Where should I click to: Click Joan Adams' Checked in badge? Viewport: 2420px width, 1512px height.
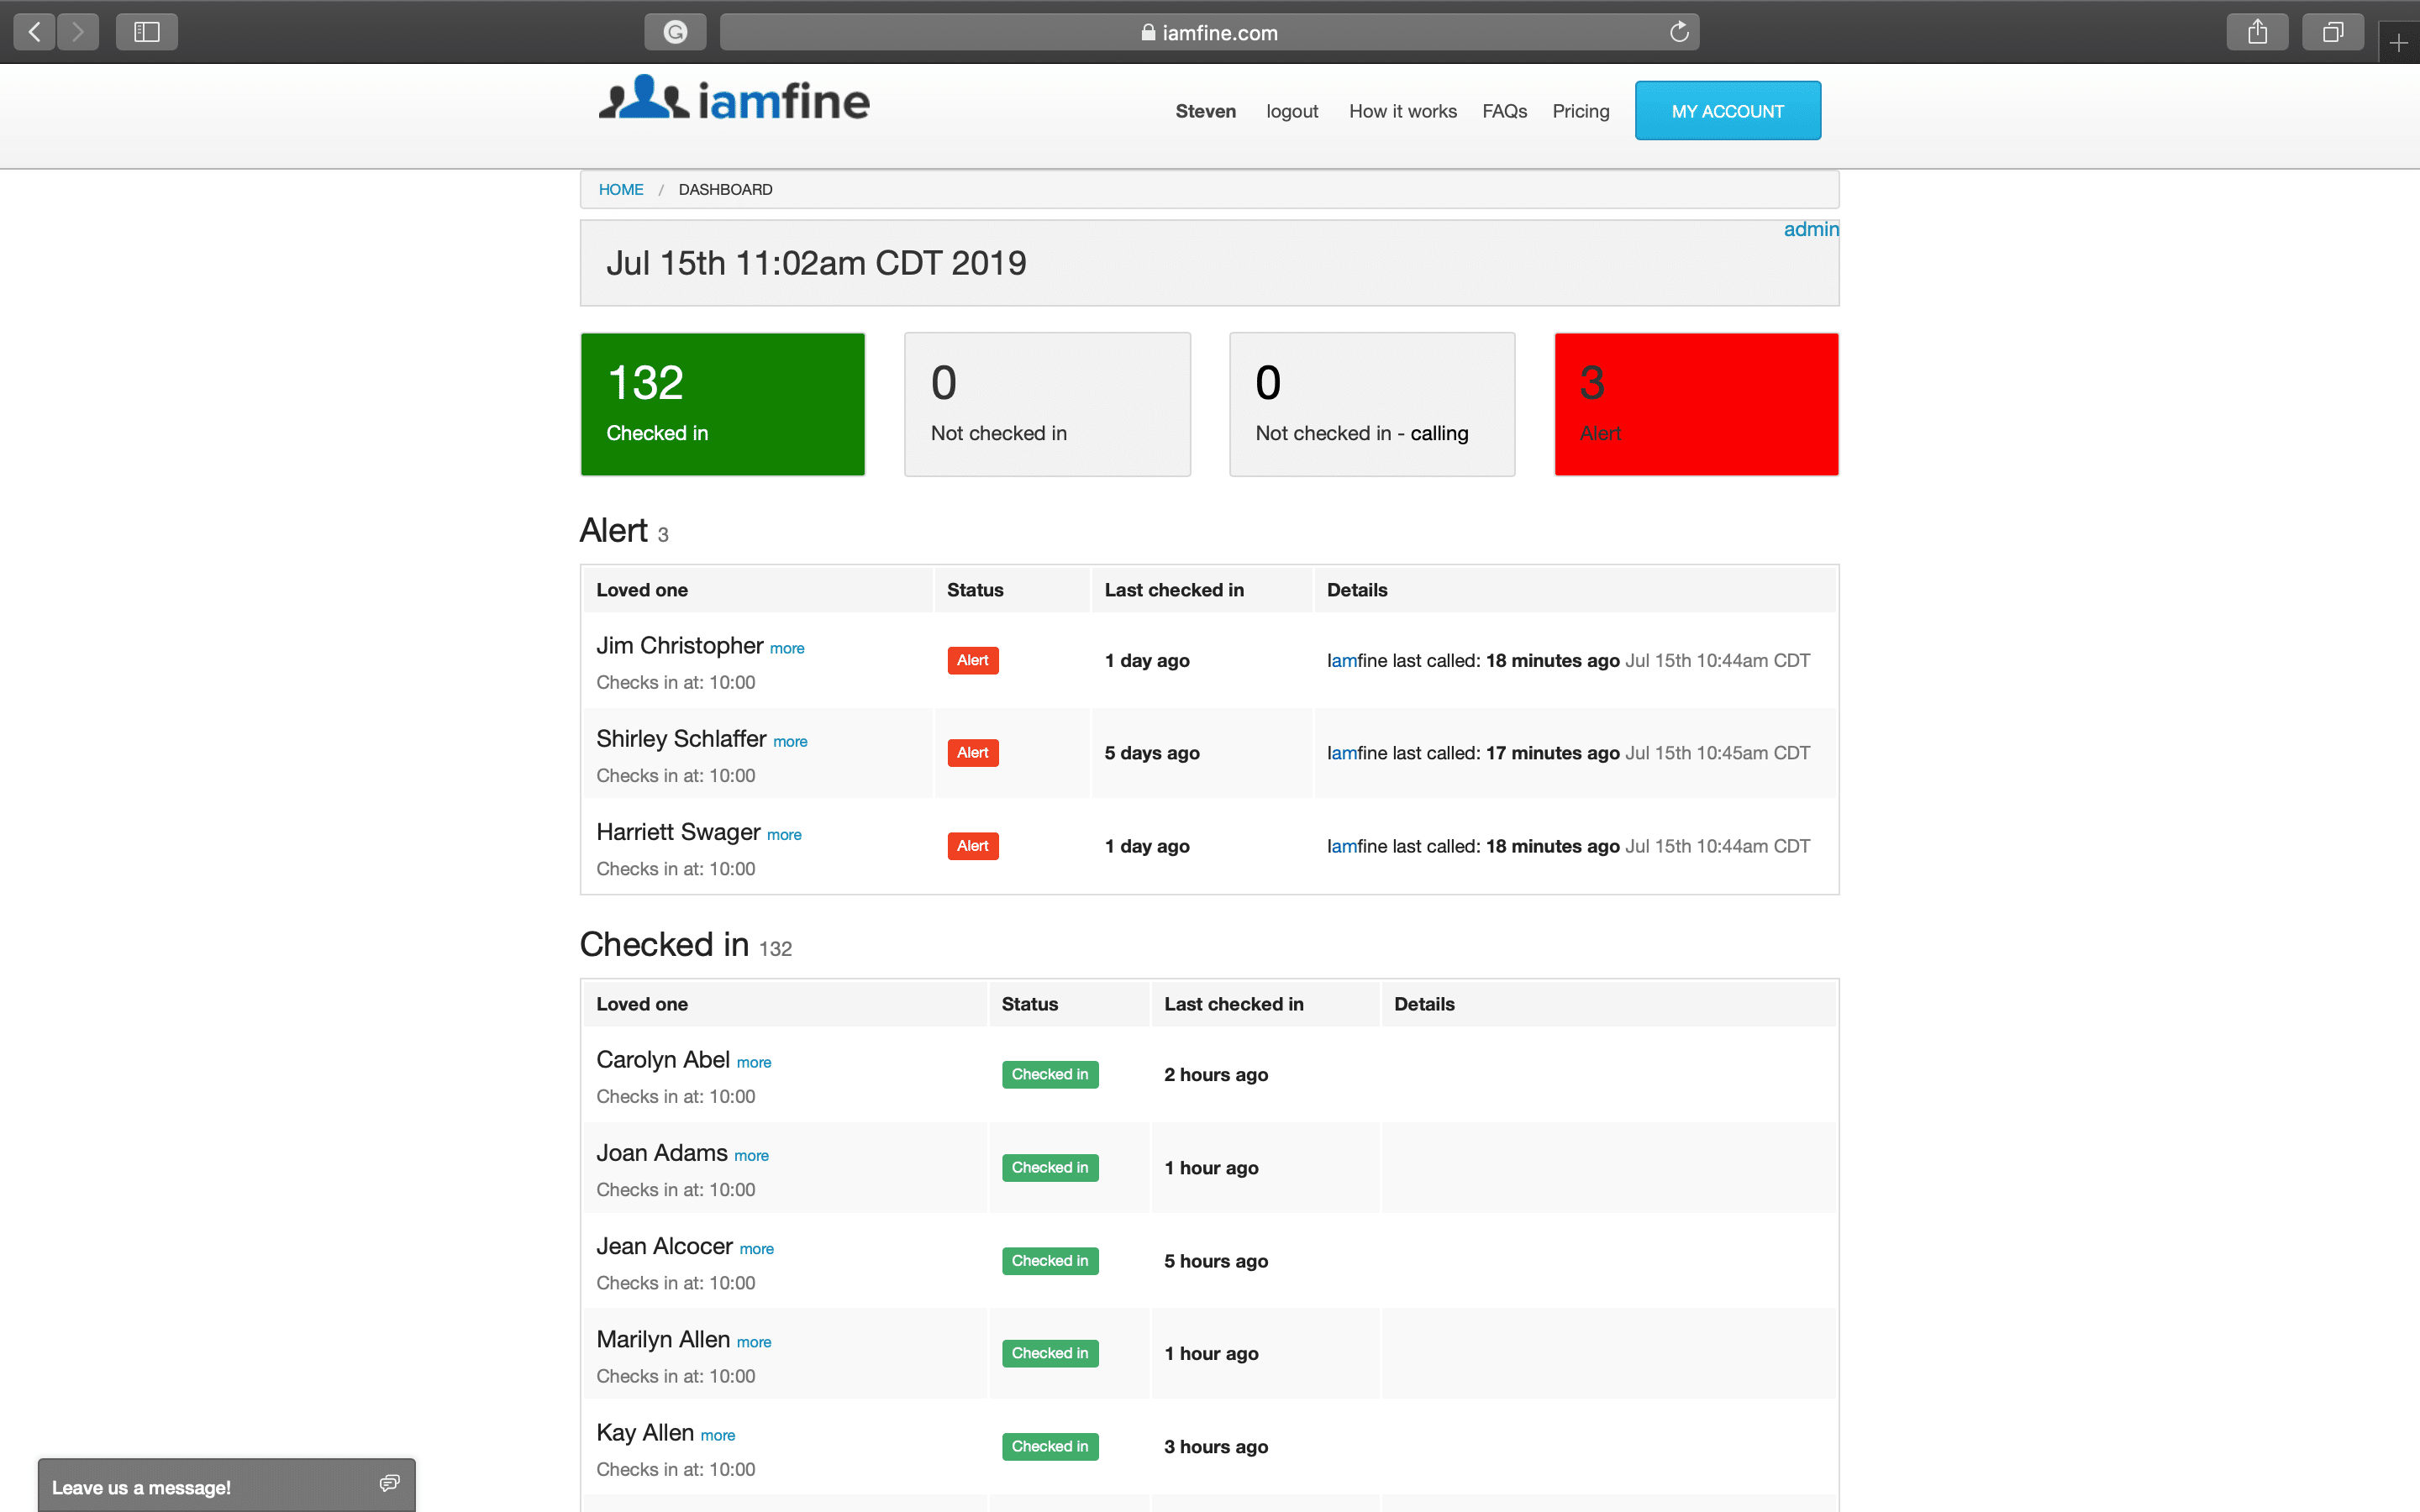tap(1050, 1167)
